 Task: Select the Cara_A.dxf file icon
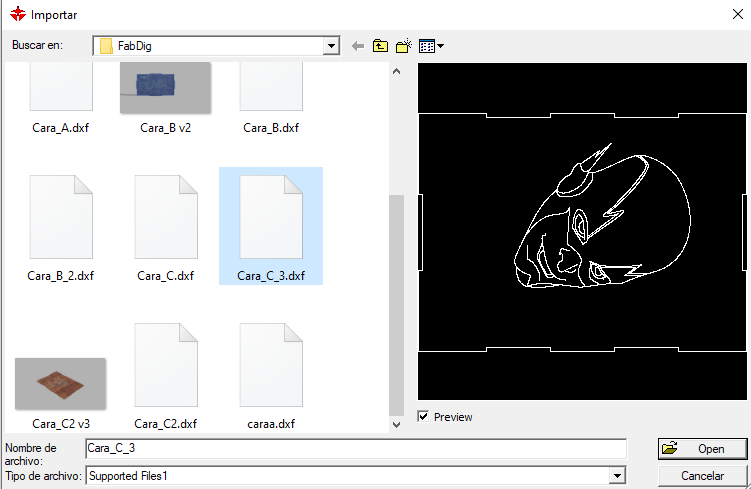pos(61,86)
